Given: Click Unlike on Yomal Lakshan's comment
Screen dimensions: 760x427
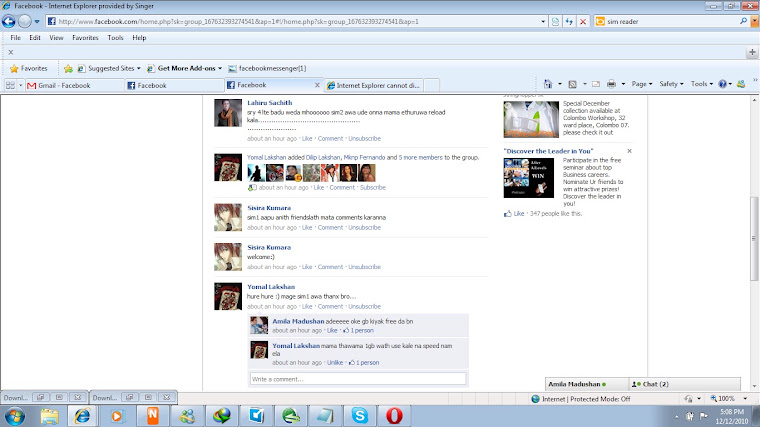Looking at the screenshot, I should 335,363.
